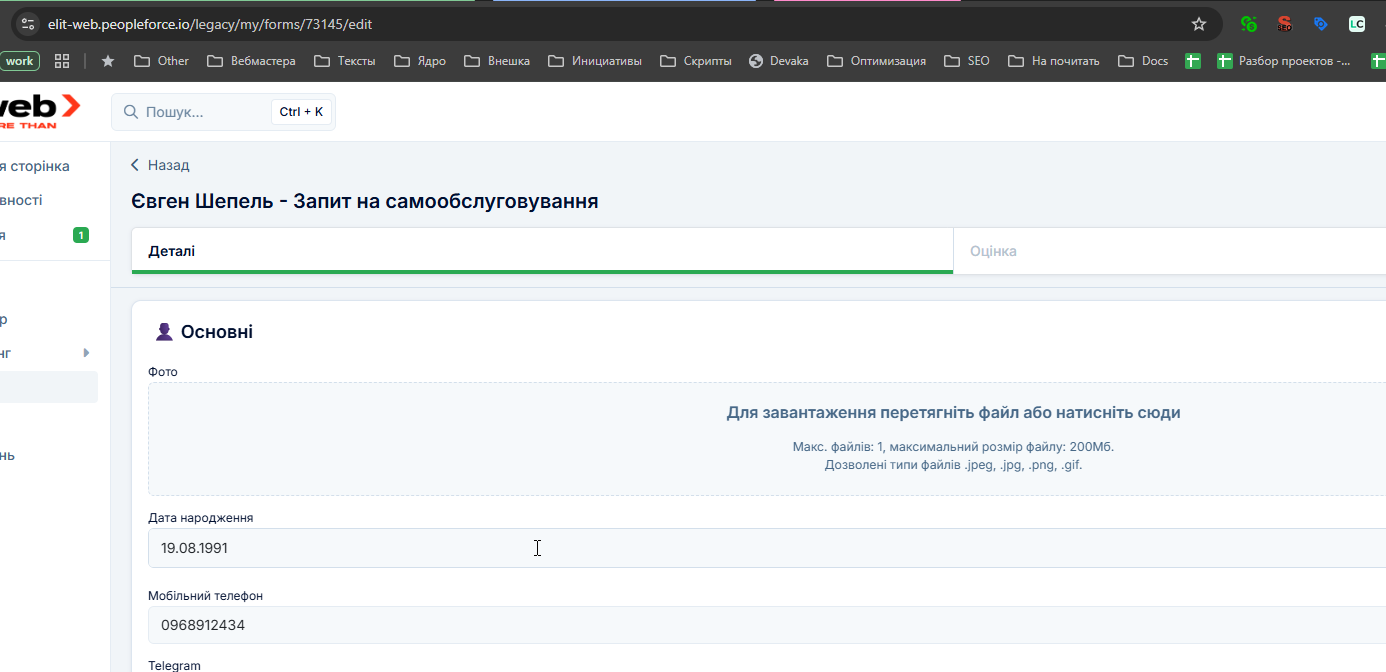Click the Ctrl + K shortcut badge
Viewport: 1386px width, 672px height.
coord(301,112)
